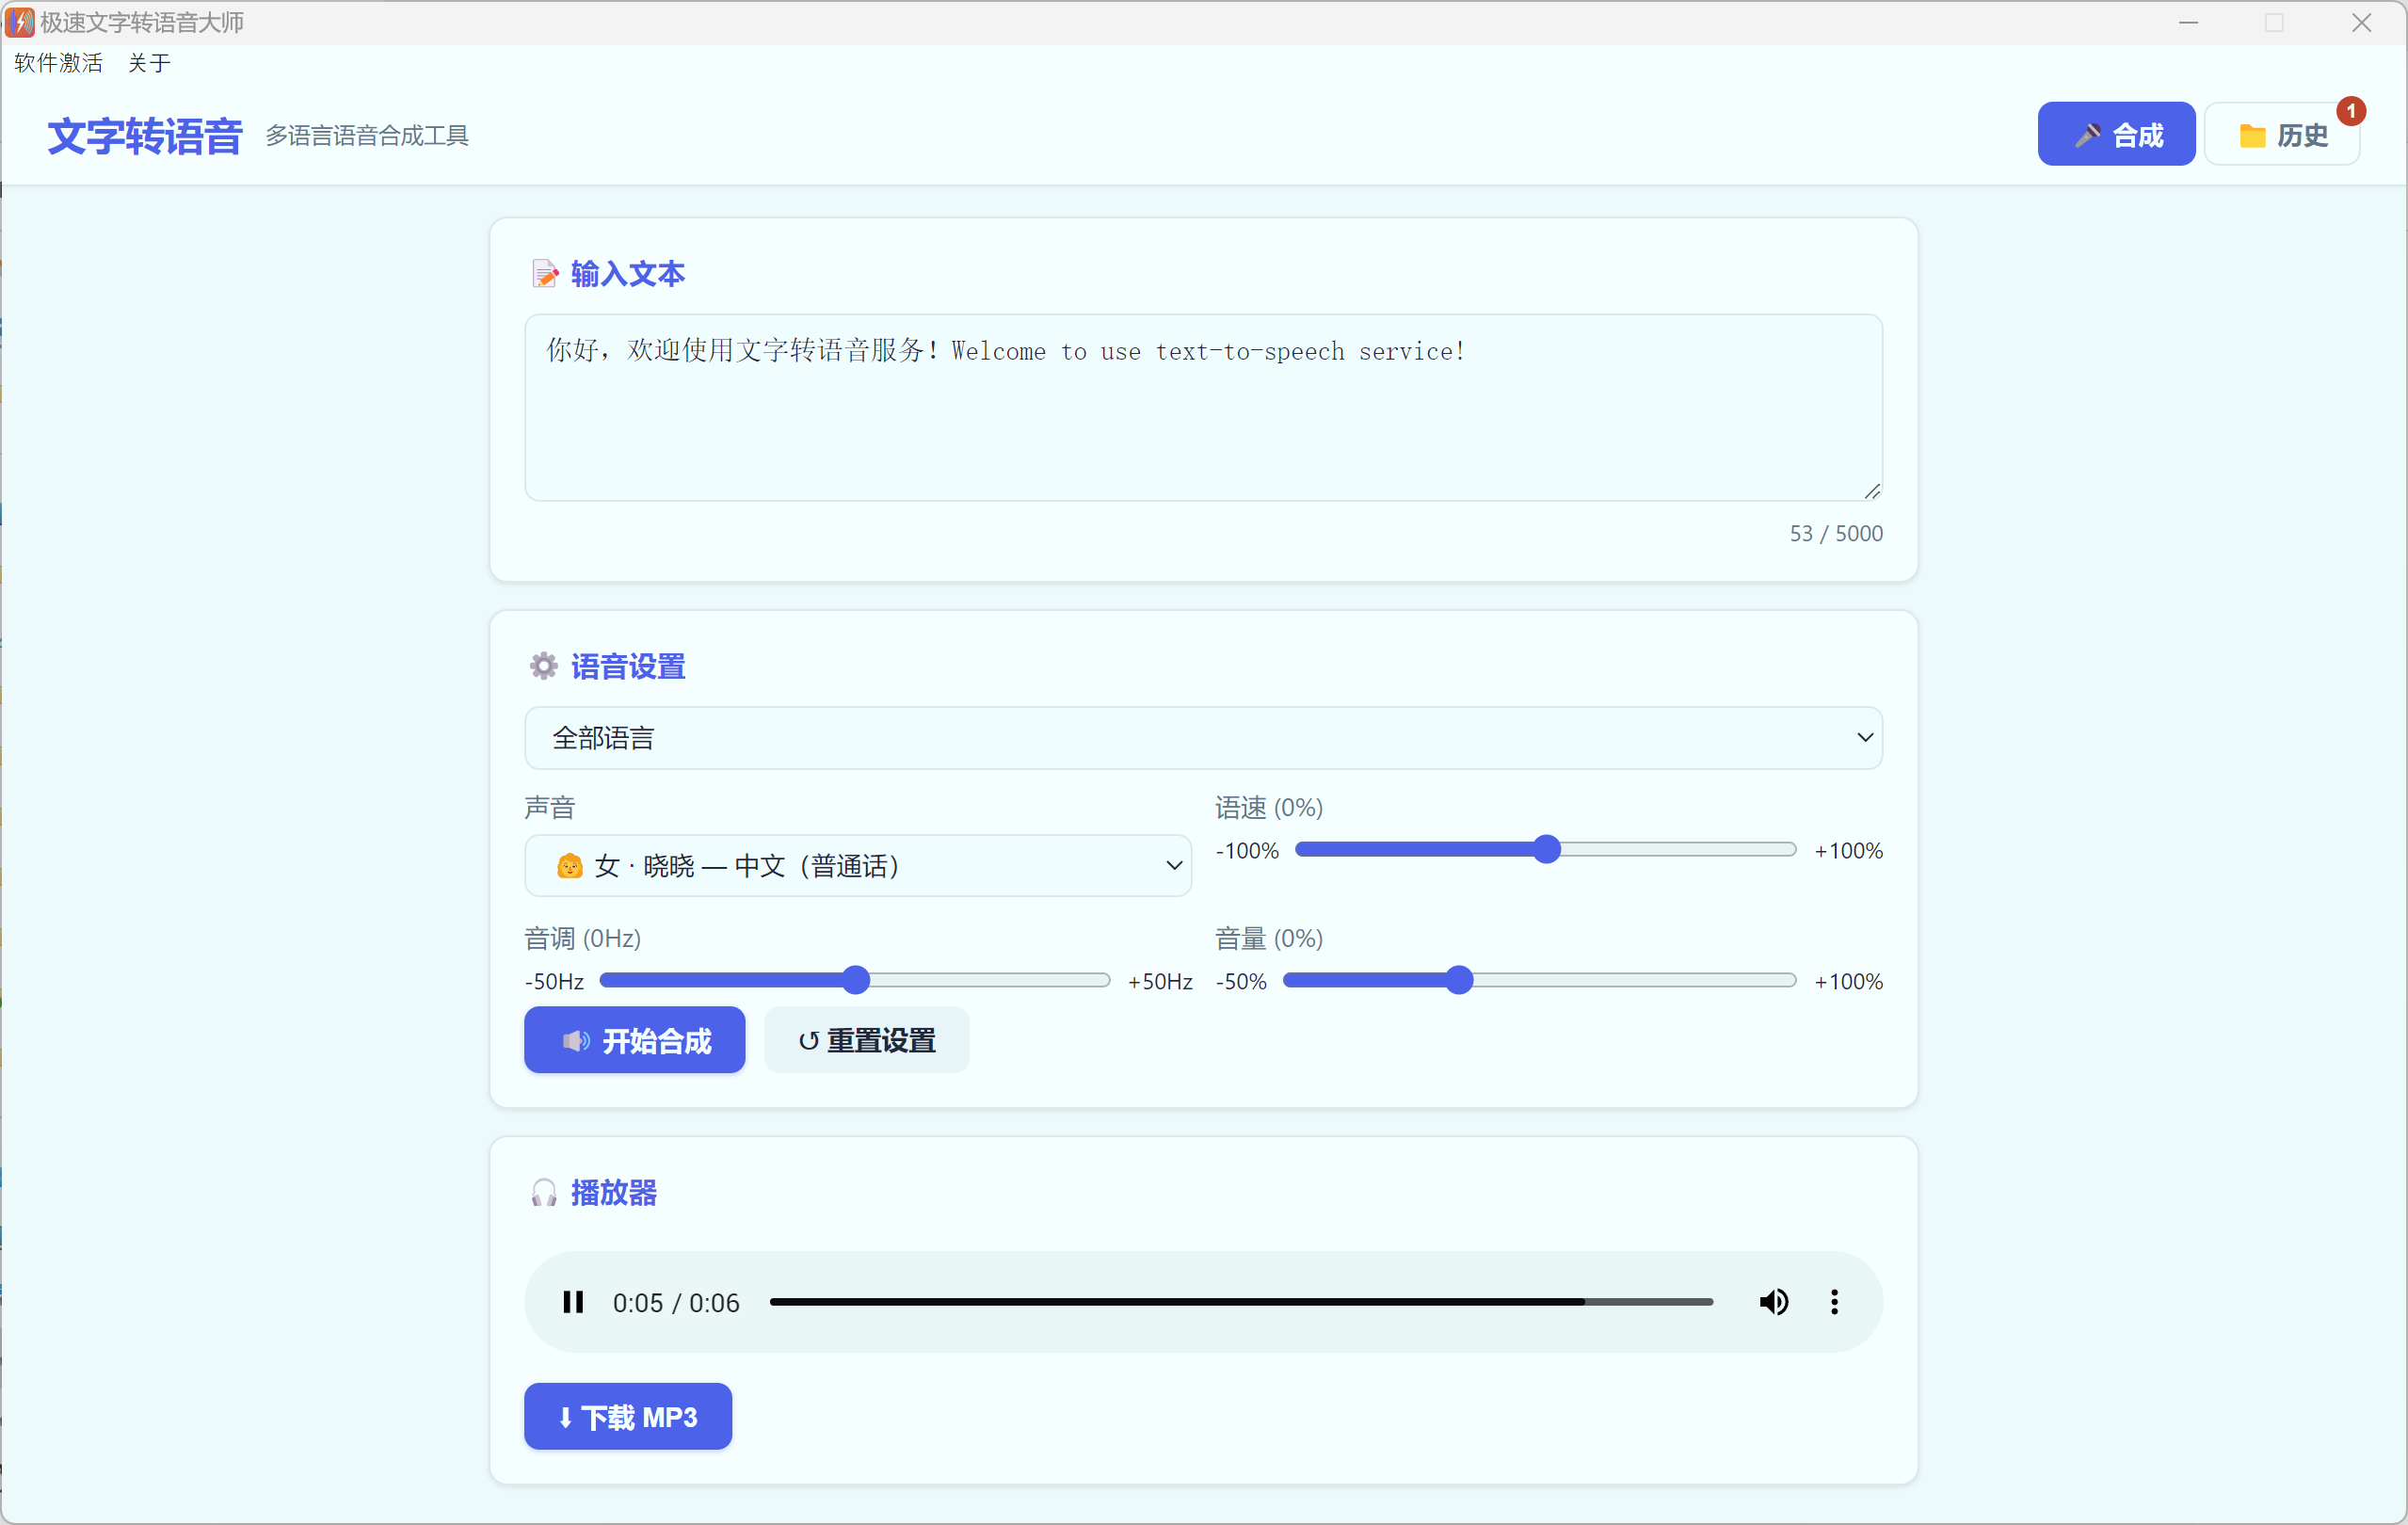
Task: Toggle playback with the pause control
Action: (x=574, y=1301)
